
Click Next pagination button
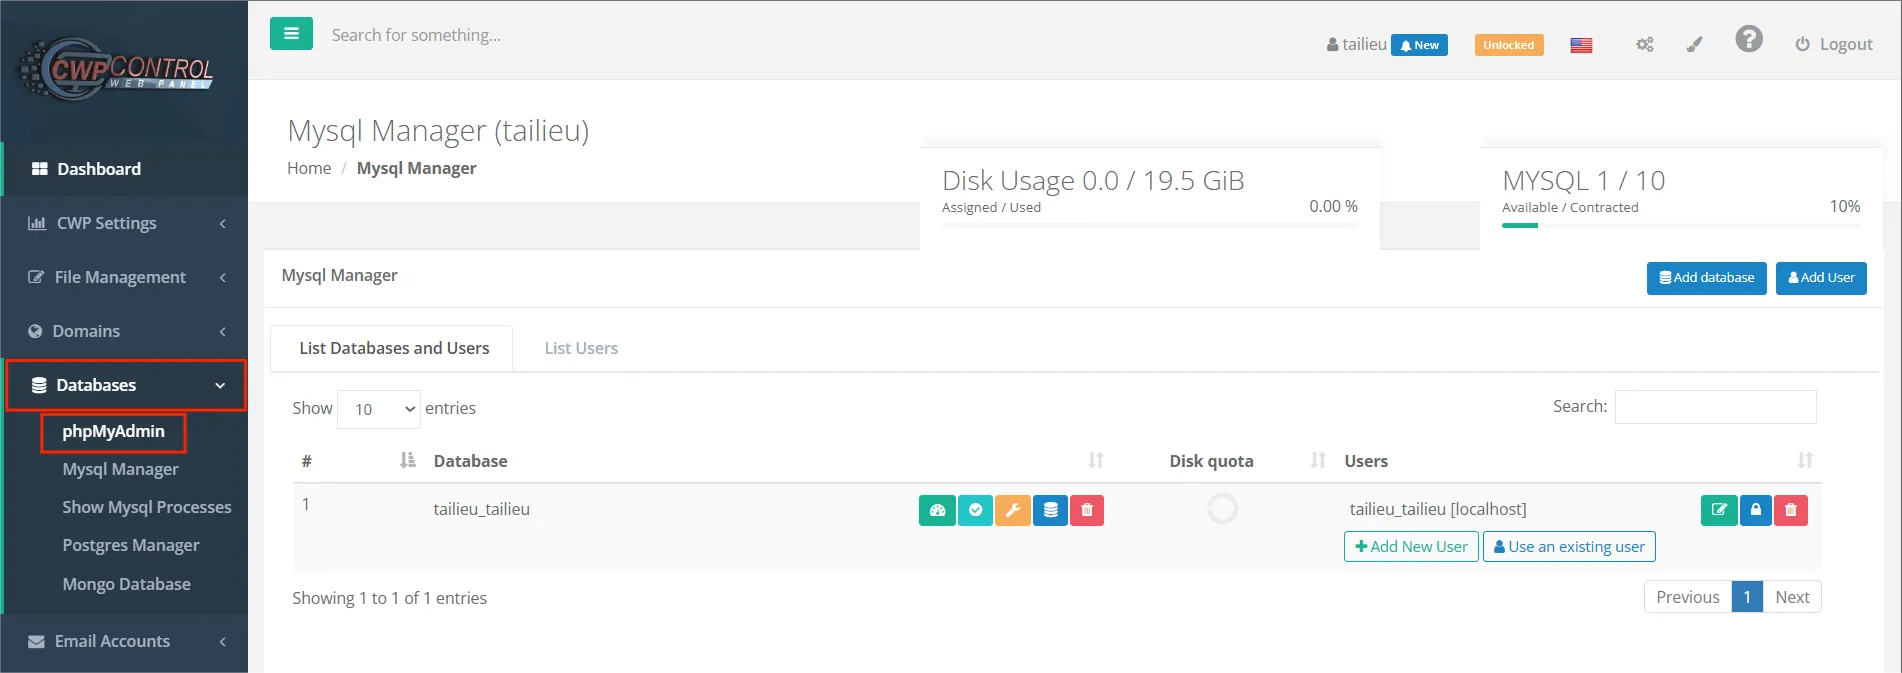click(x=1792, y=597)
